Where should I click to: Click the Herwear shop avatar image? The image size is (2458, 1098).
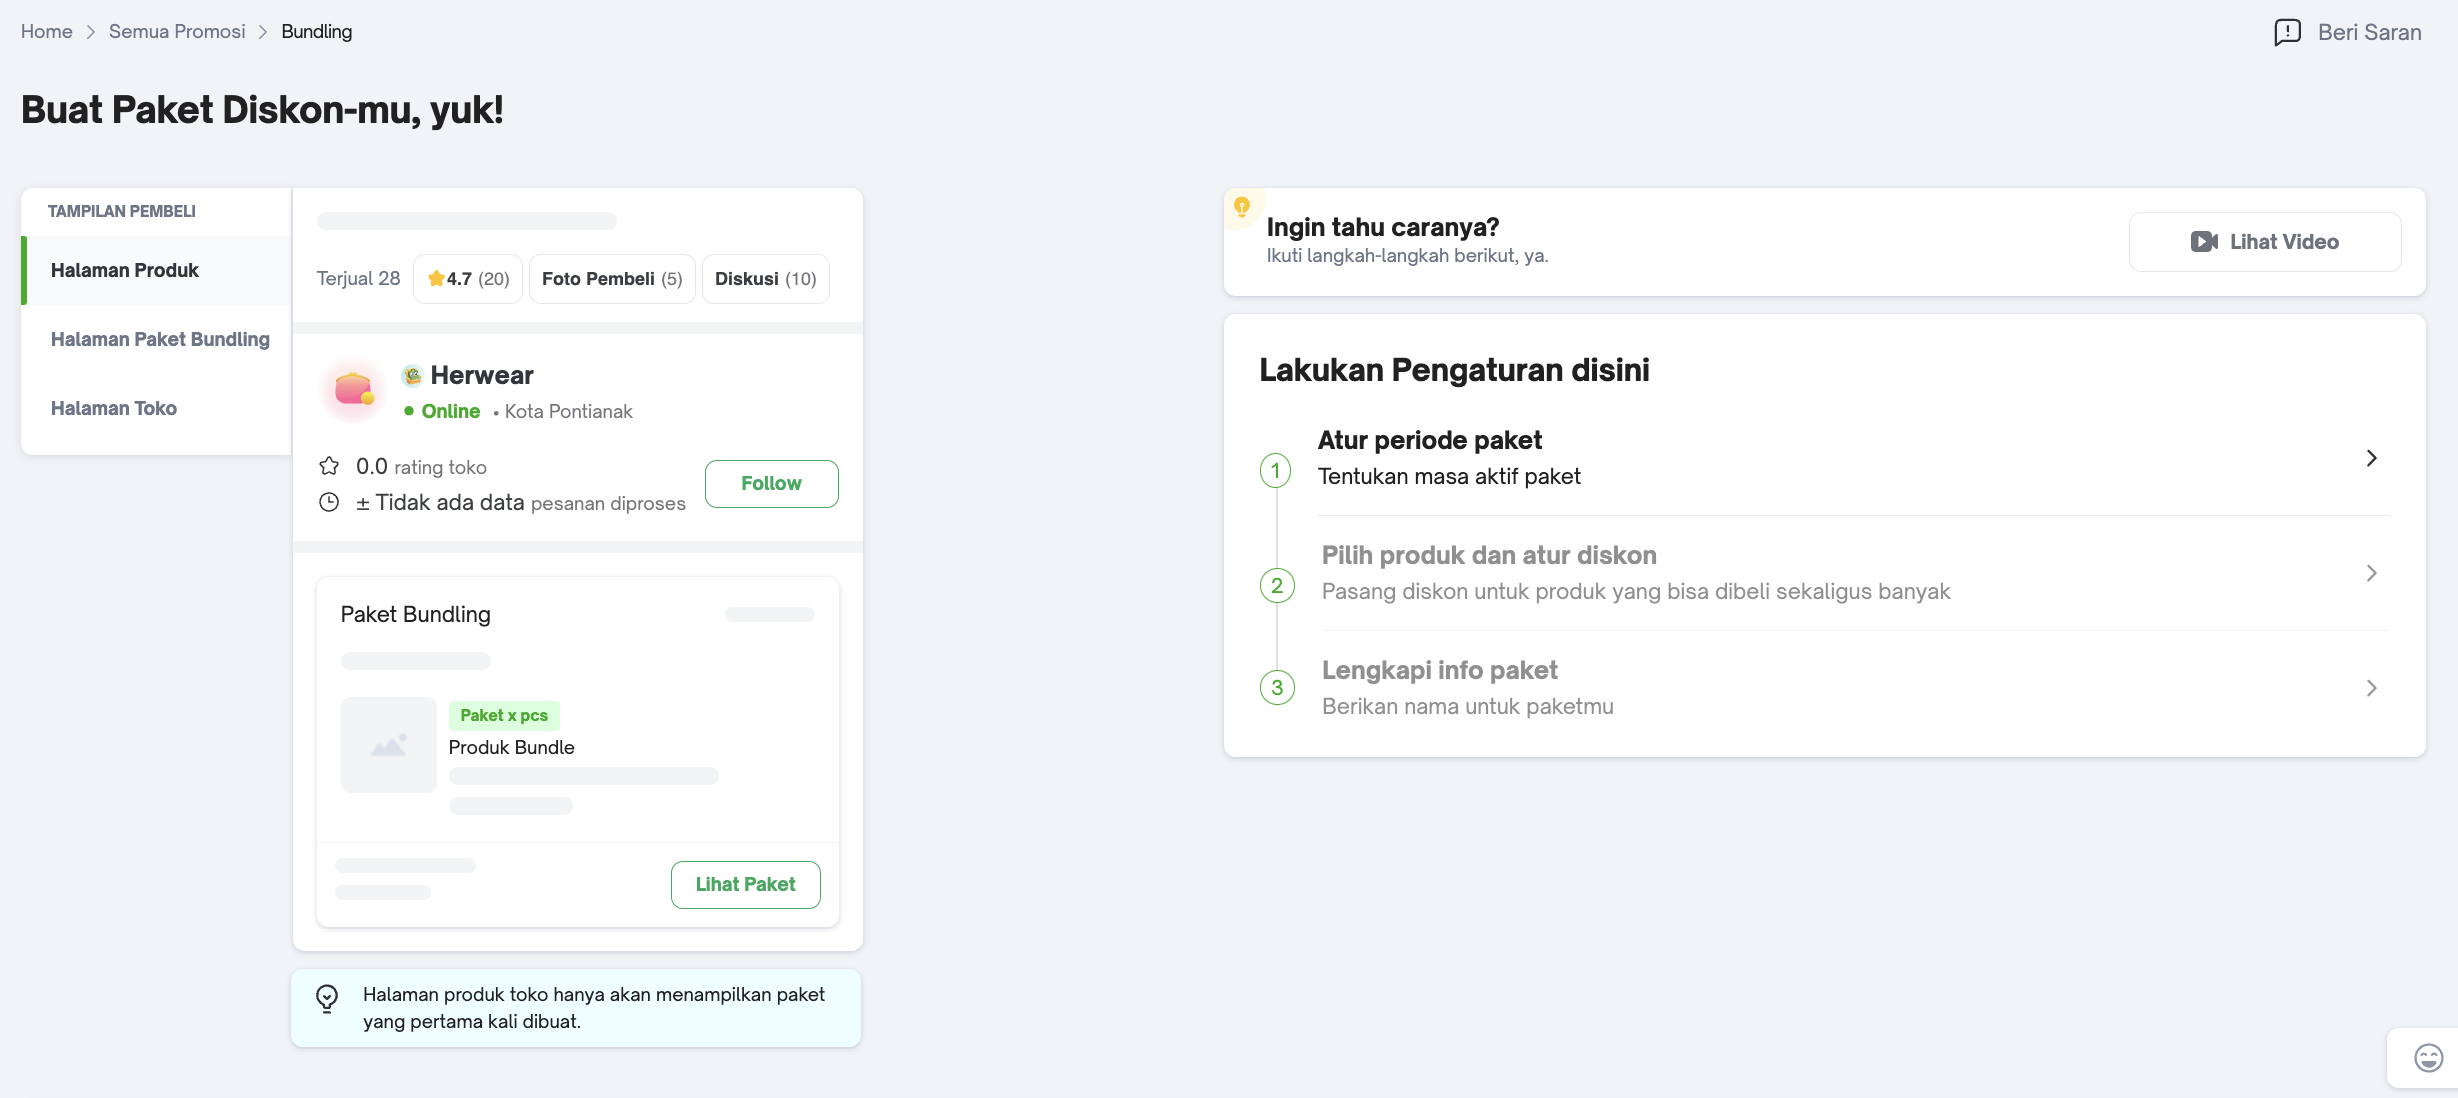click(353, 389)
